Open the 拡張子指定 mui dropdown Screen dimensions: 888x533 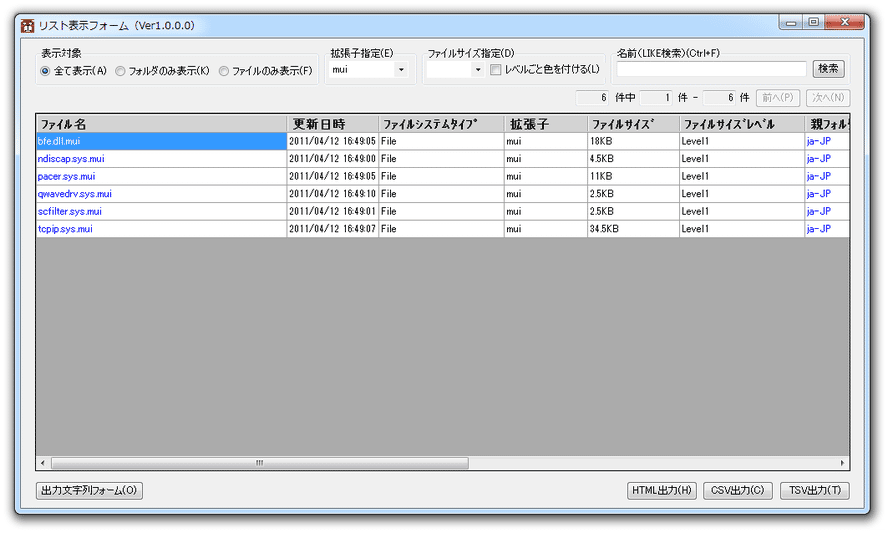click(401, 70)
